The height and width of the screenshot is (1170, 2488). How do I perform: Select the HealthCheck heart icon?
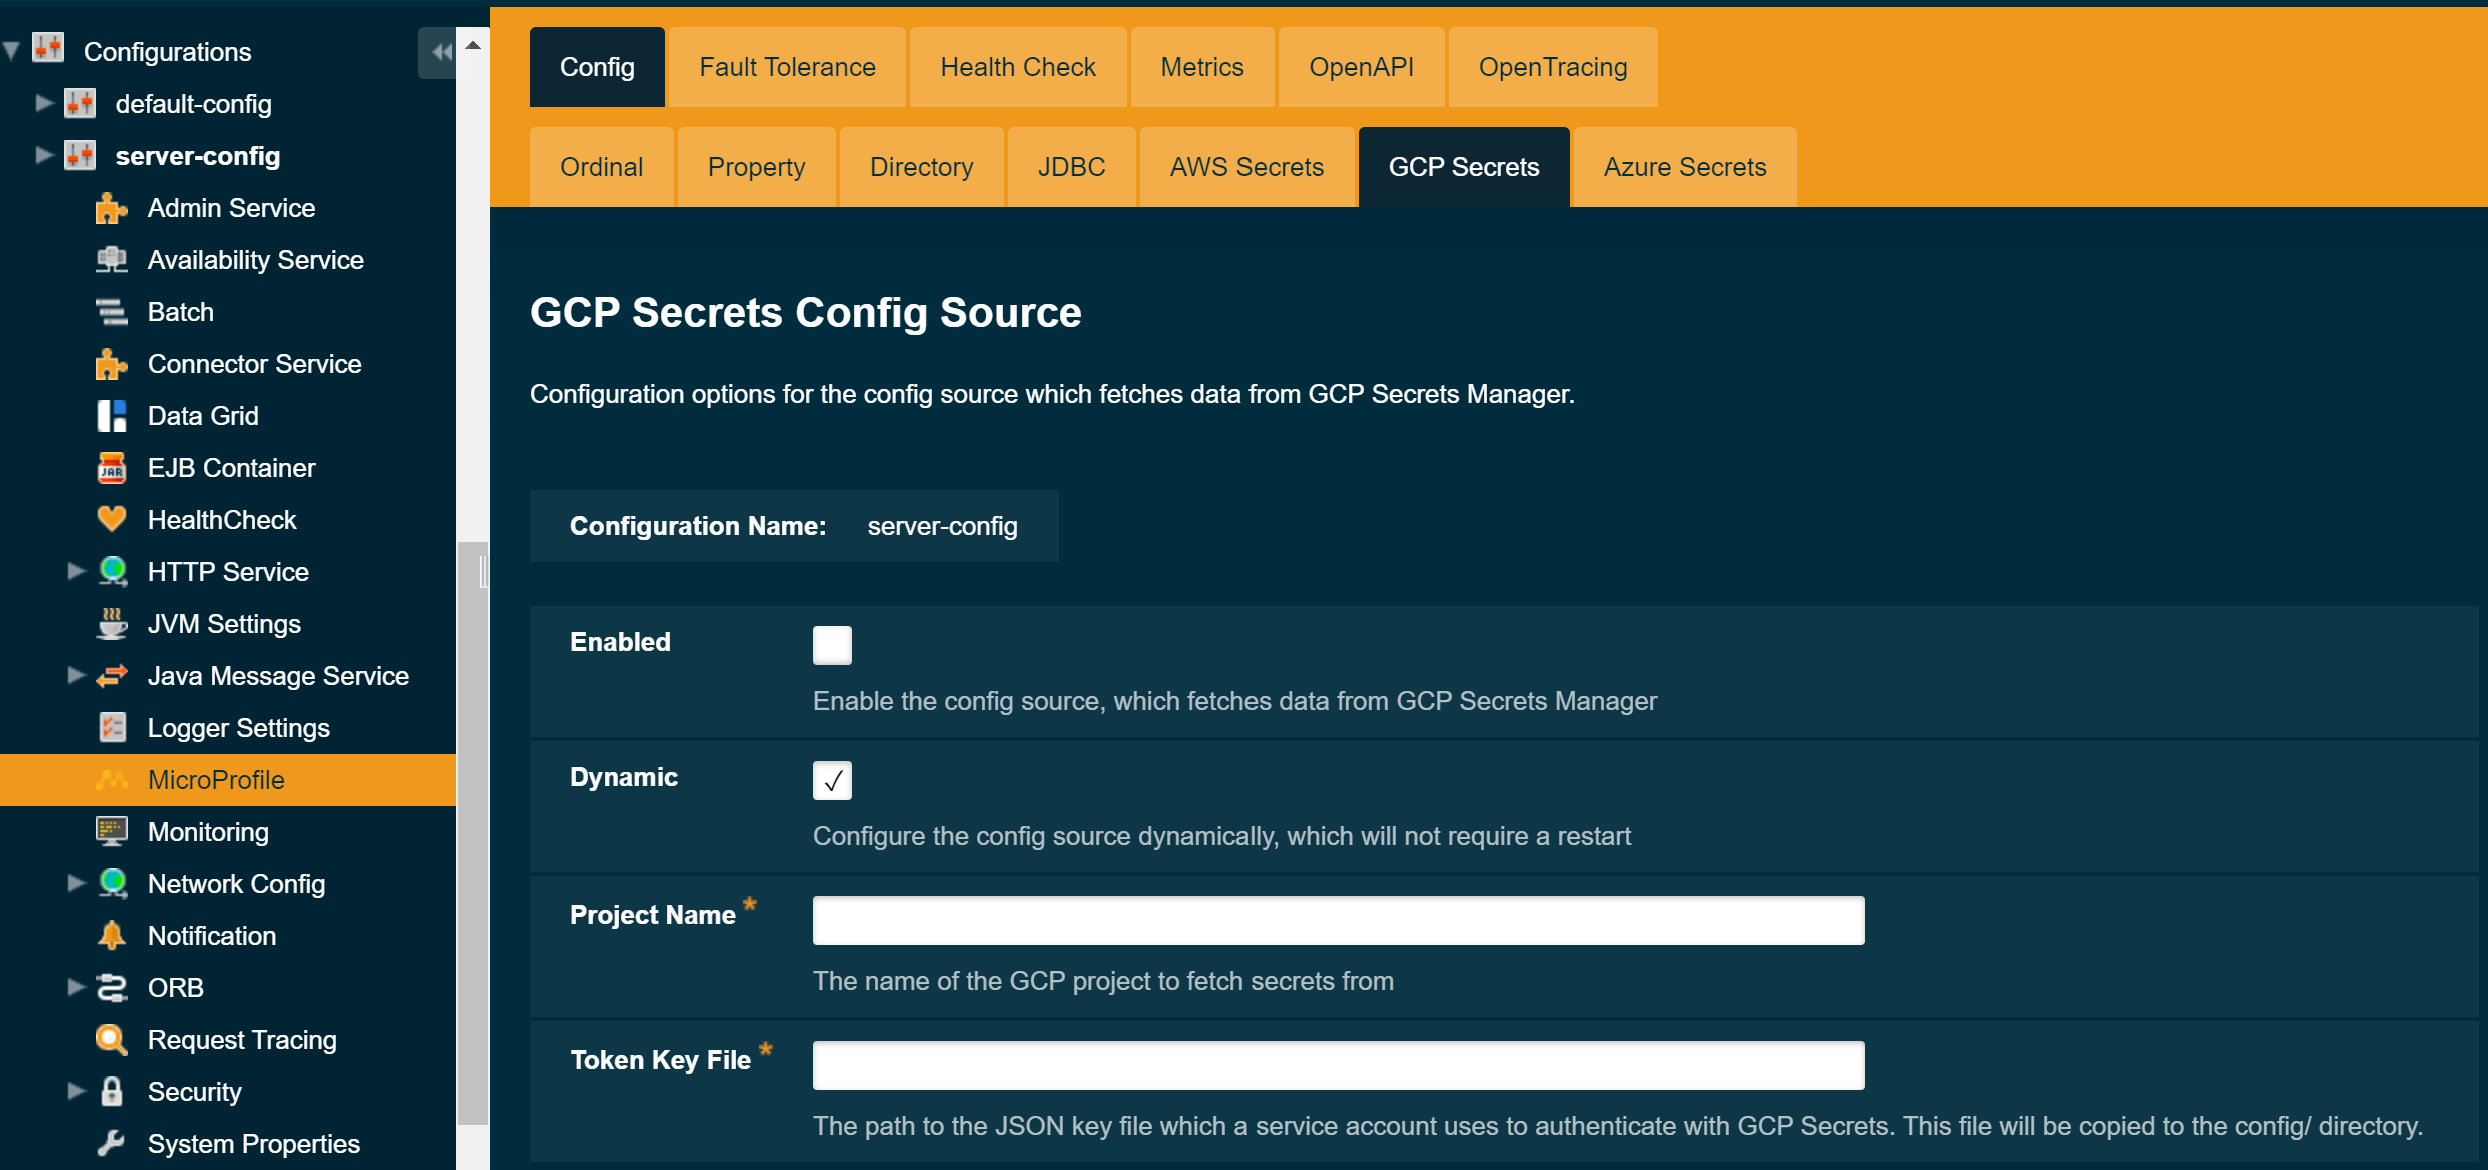click(112, 519)
